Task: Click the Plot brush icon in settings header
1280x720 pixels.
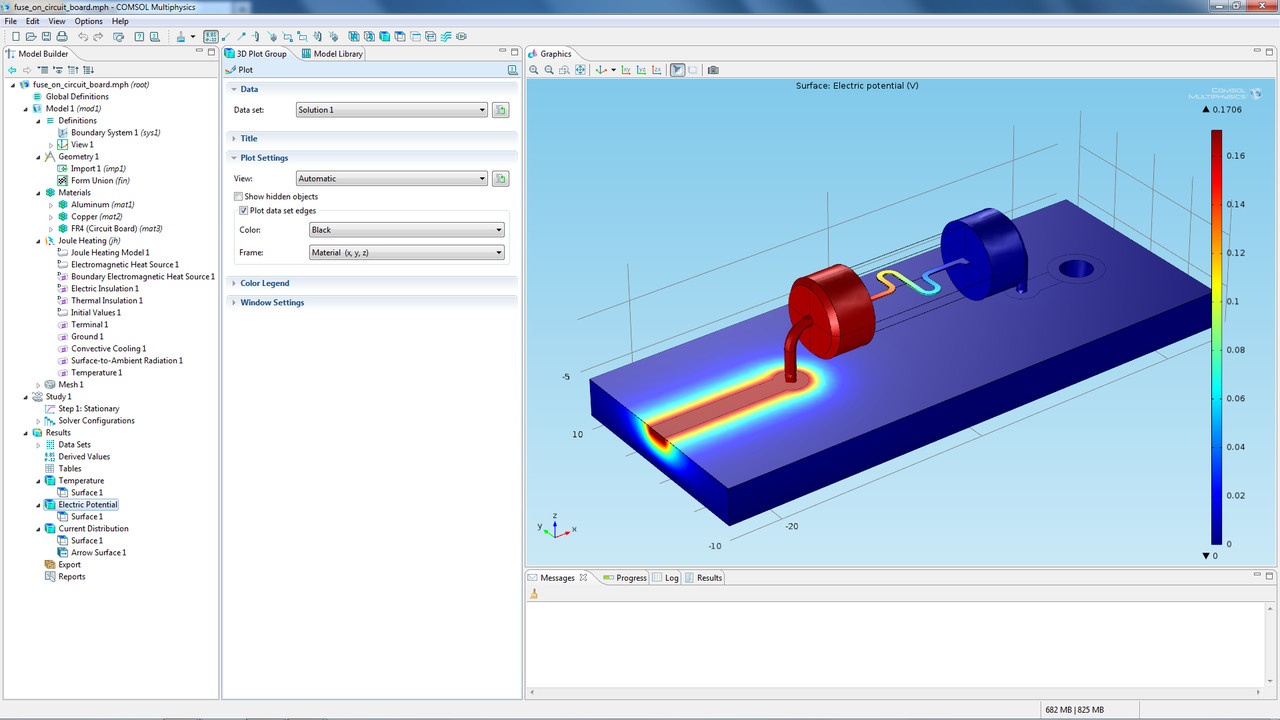Action: [232, 70]
